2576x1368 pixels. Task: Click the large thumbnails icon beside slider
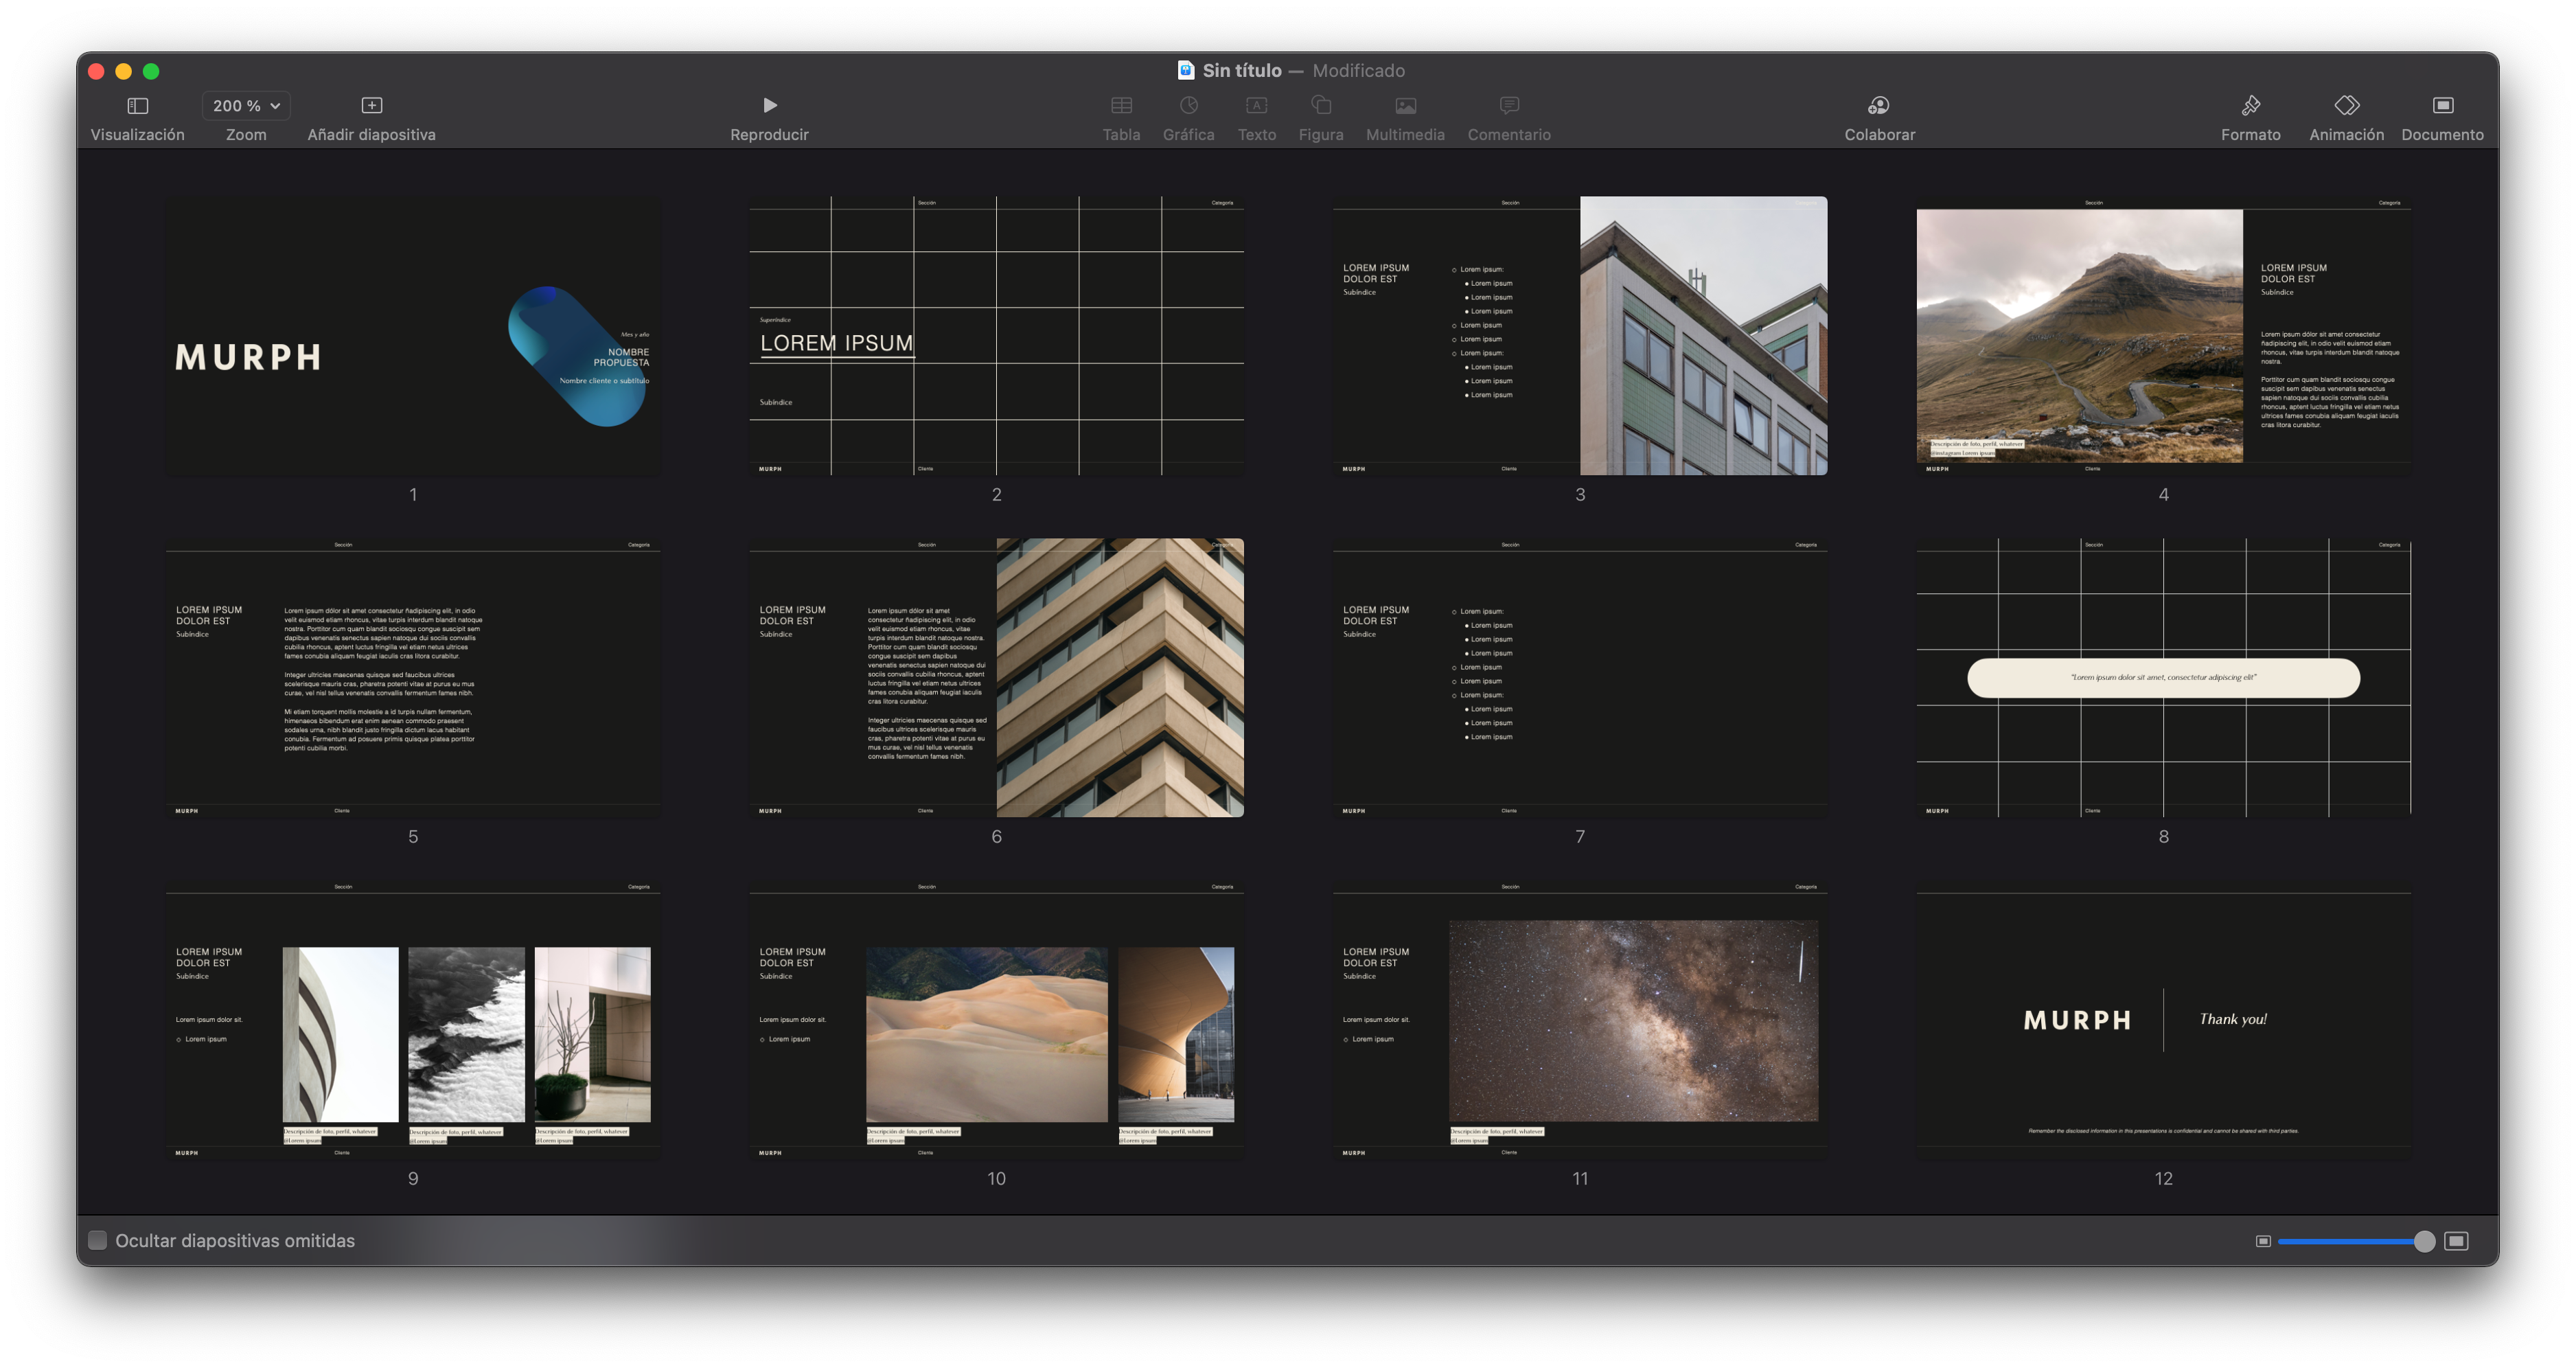tap(2456, 1241)
